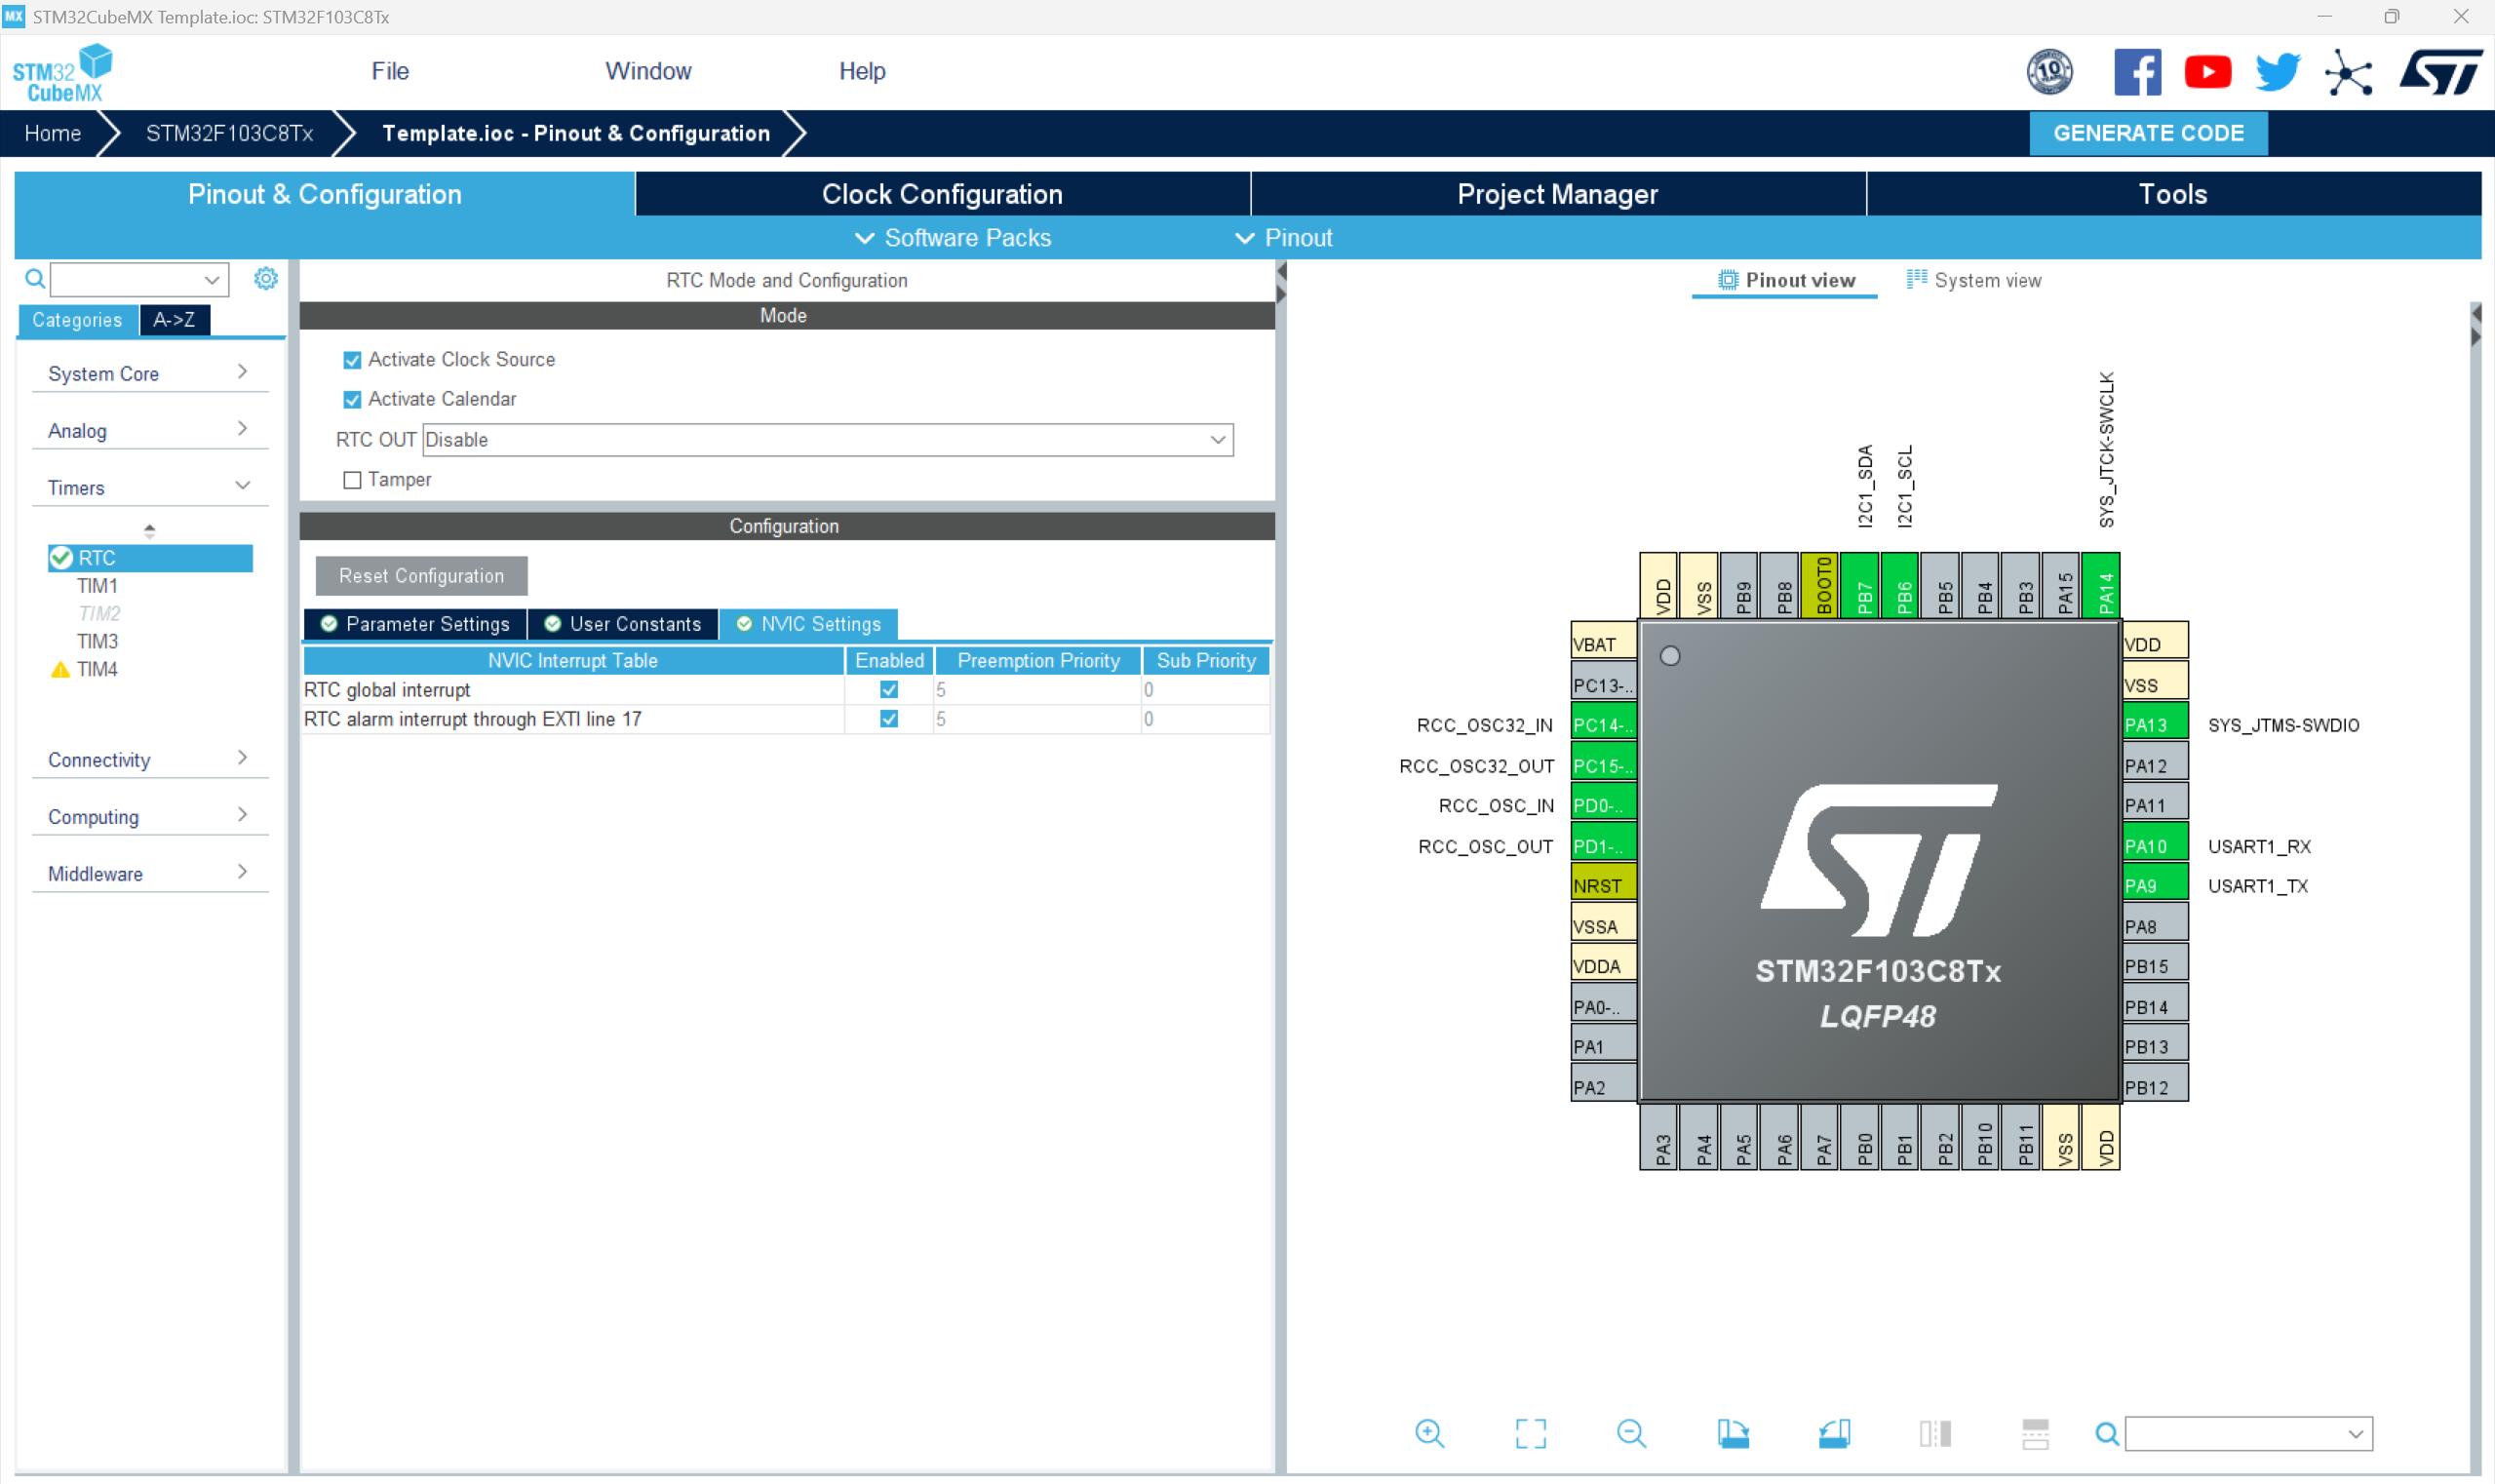This screenshot has height=1484, width=2495.
Task: Uncheck Activate Clock Source checkbox
Action: tap(352, 360)
